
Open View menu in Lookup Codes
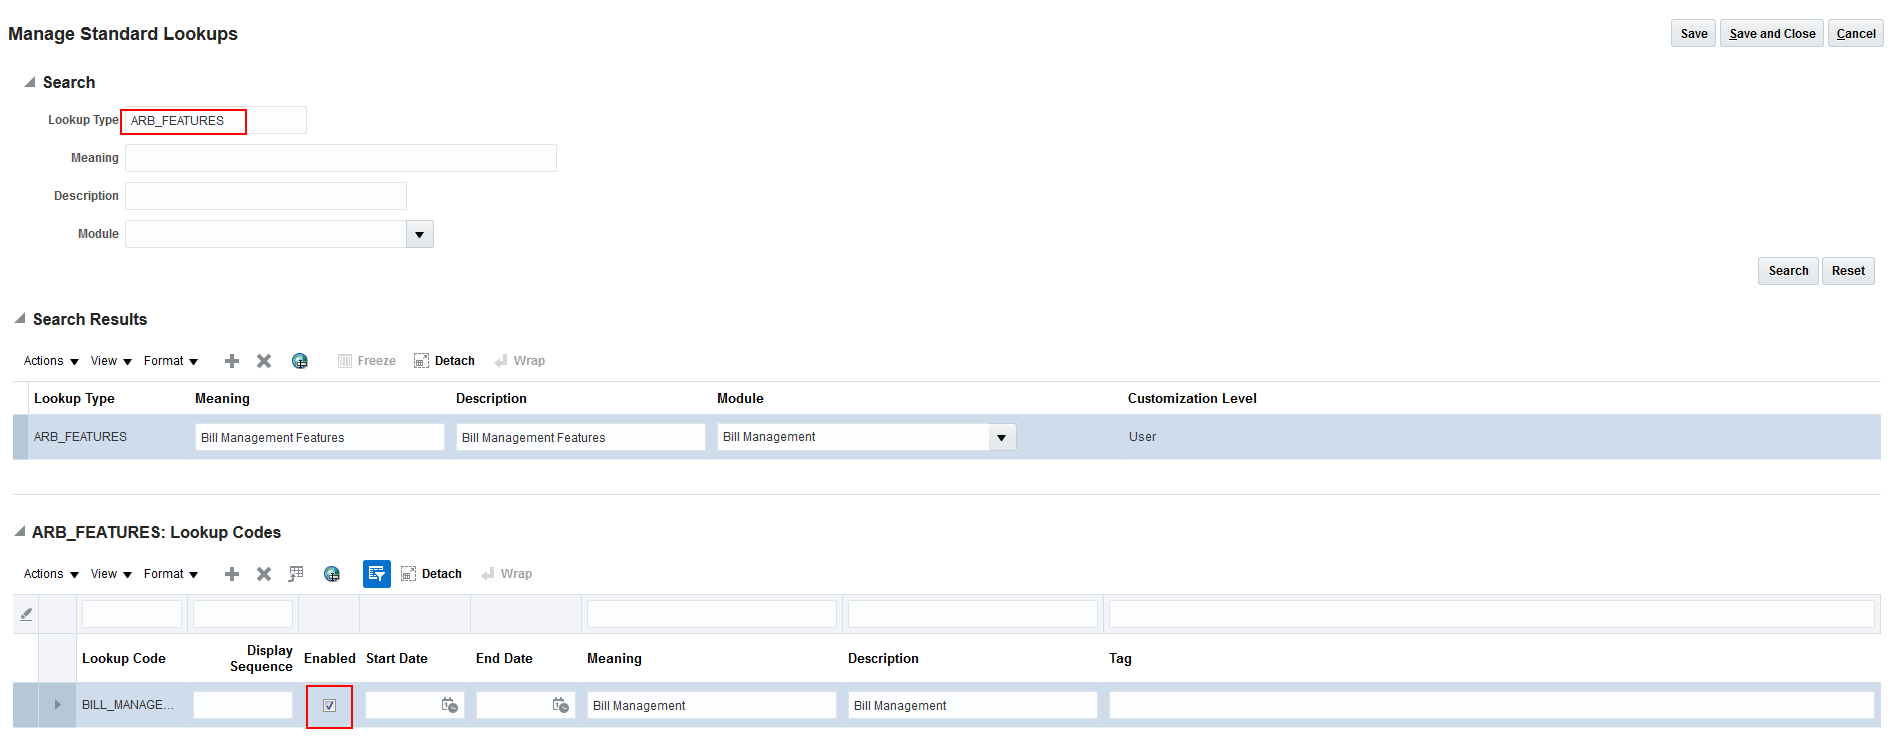[x=112, y=574]
